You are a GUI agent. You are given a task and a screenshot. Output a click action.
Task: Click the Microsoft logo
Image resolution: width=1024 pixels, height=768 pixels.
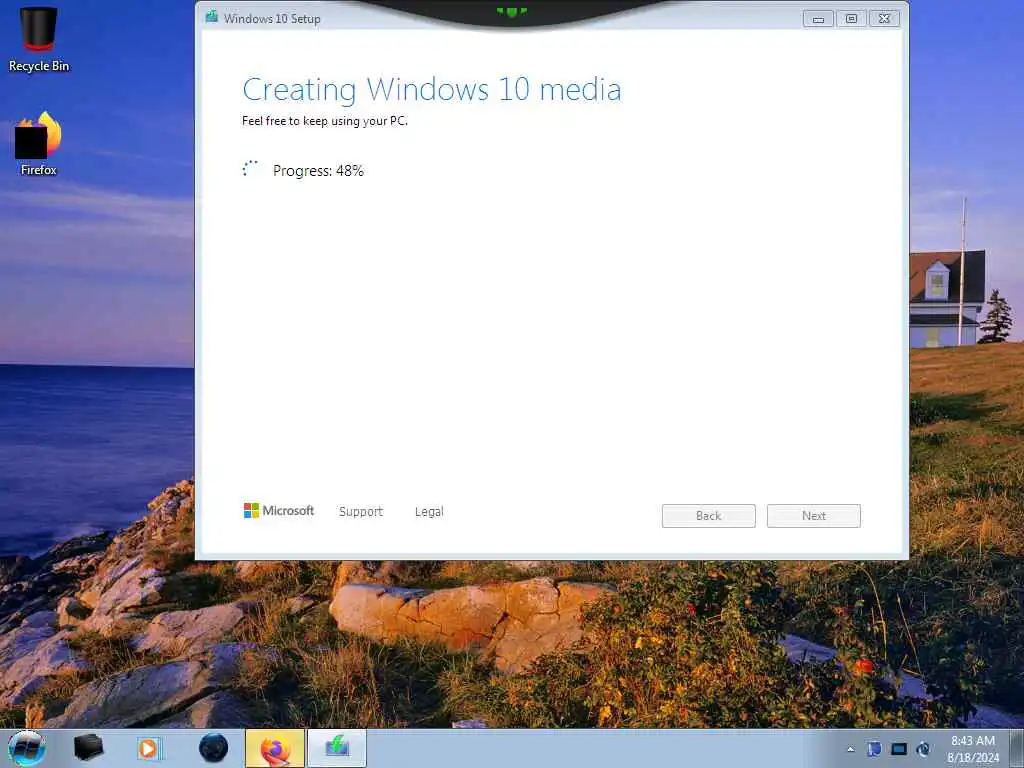(x=279, y=511)
